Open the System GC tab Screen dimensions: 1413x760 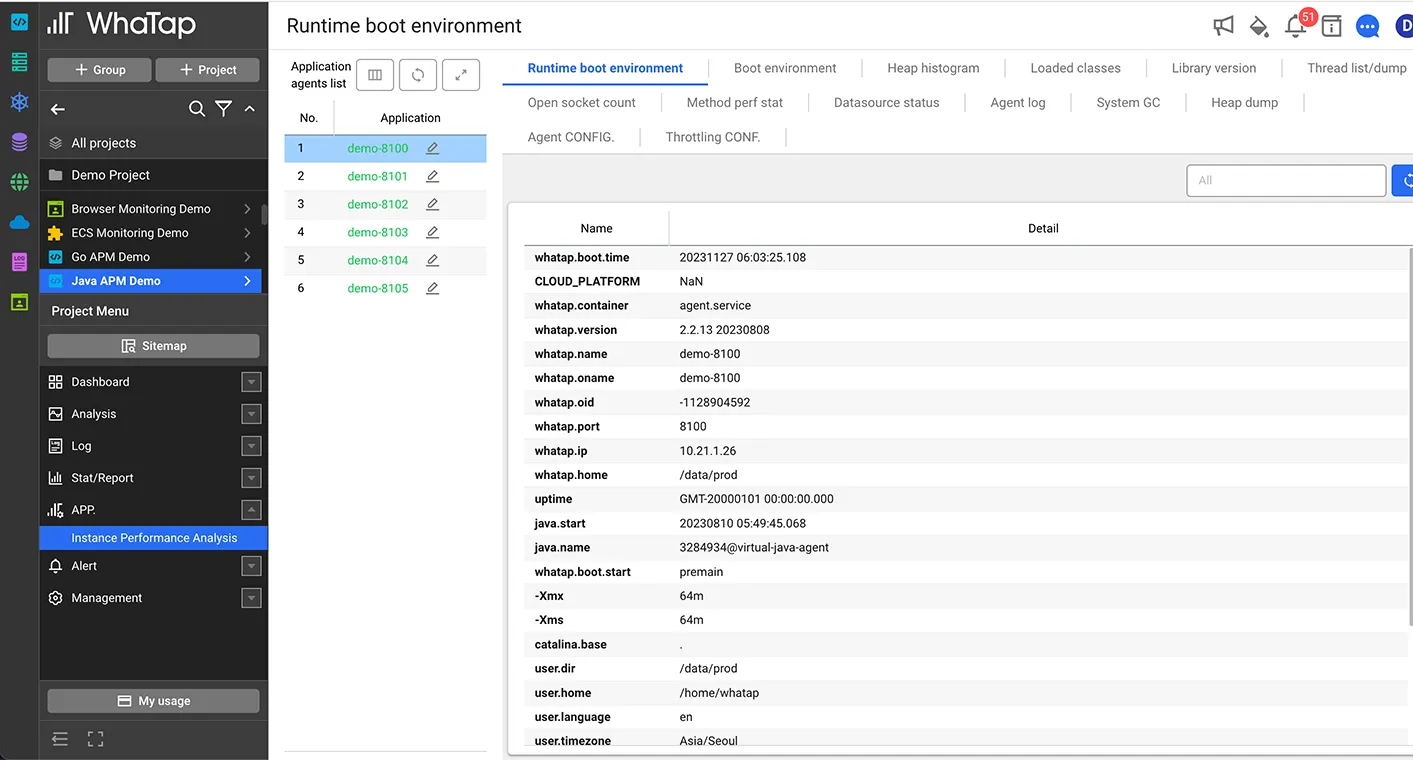coord(1128,102)
